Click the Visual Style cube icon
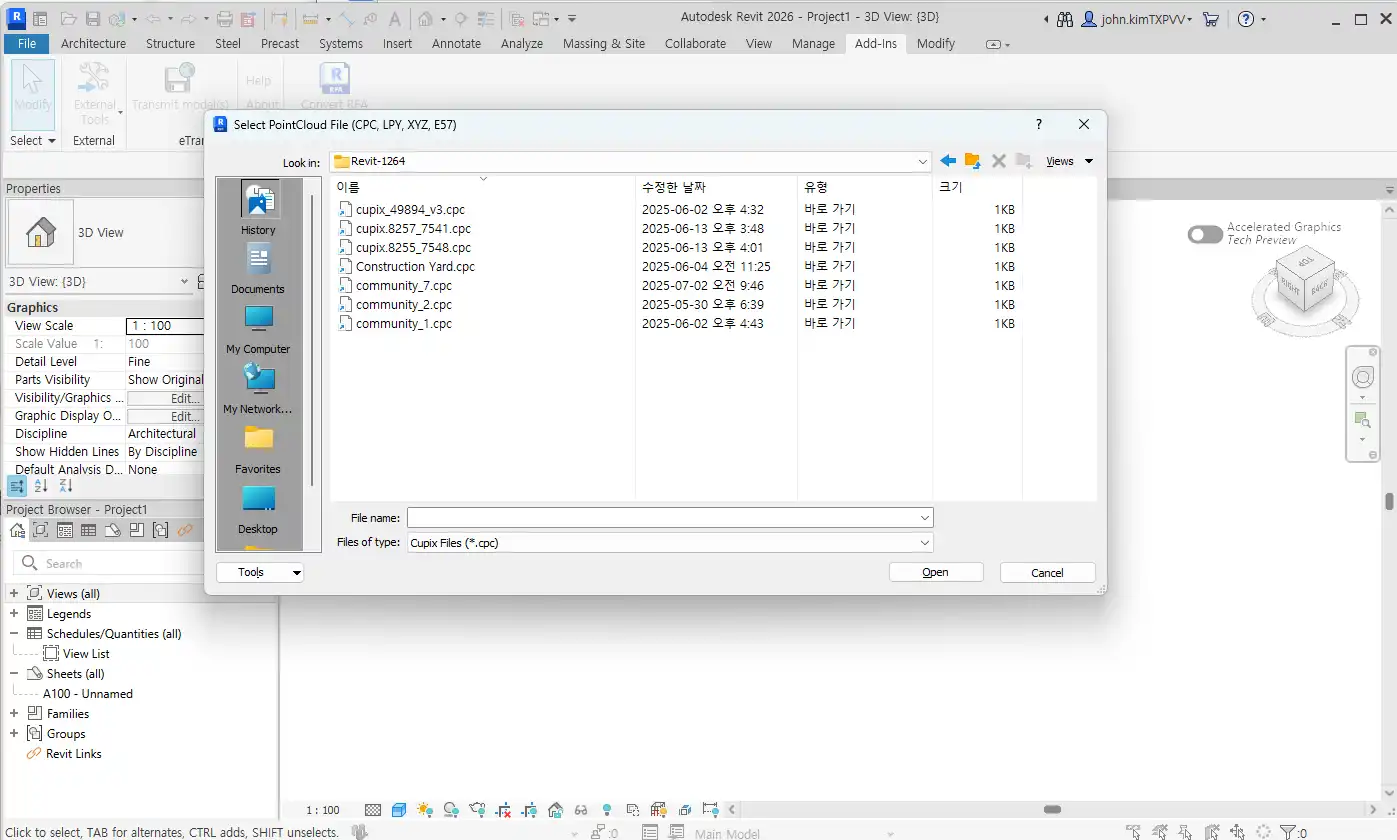 [399, 810]
